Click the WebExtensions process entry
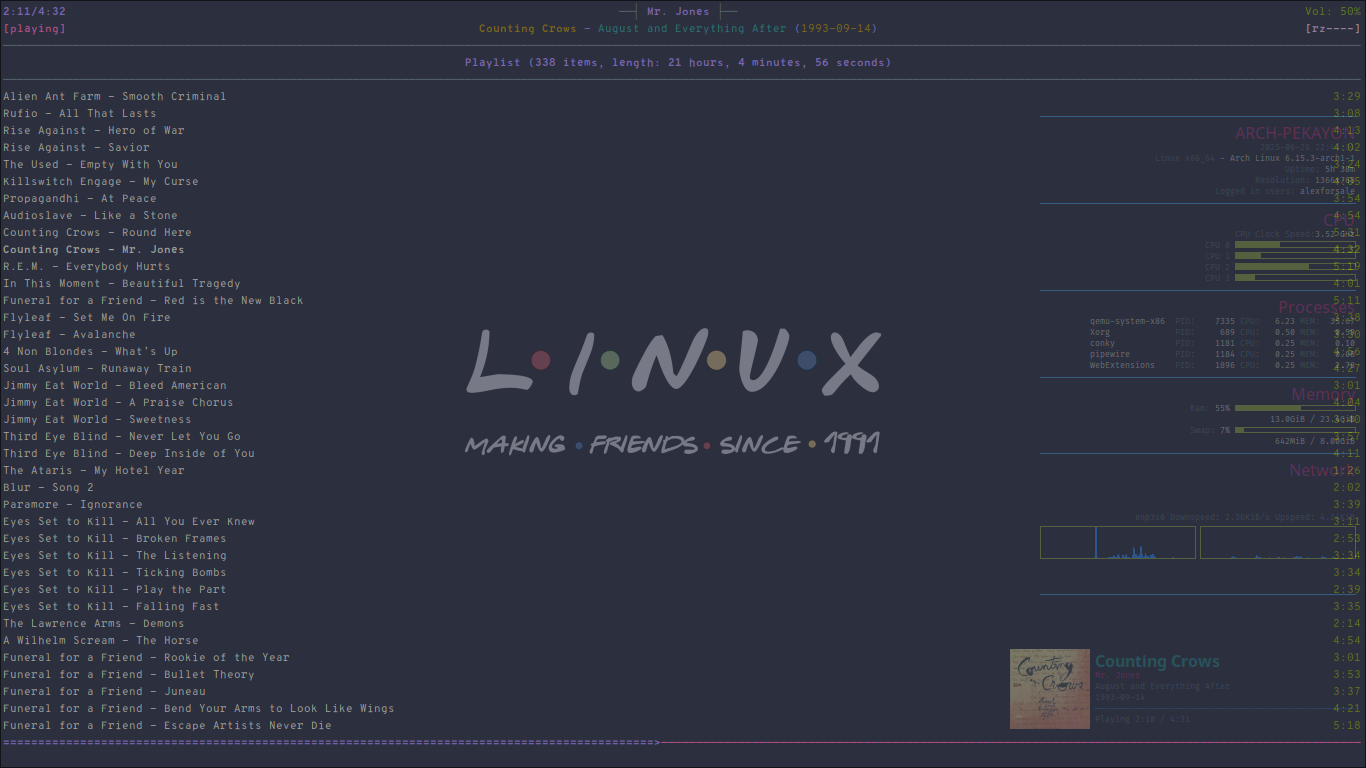Viewport: 1366px width, 768px height. (1122, 366)
